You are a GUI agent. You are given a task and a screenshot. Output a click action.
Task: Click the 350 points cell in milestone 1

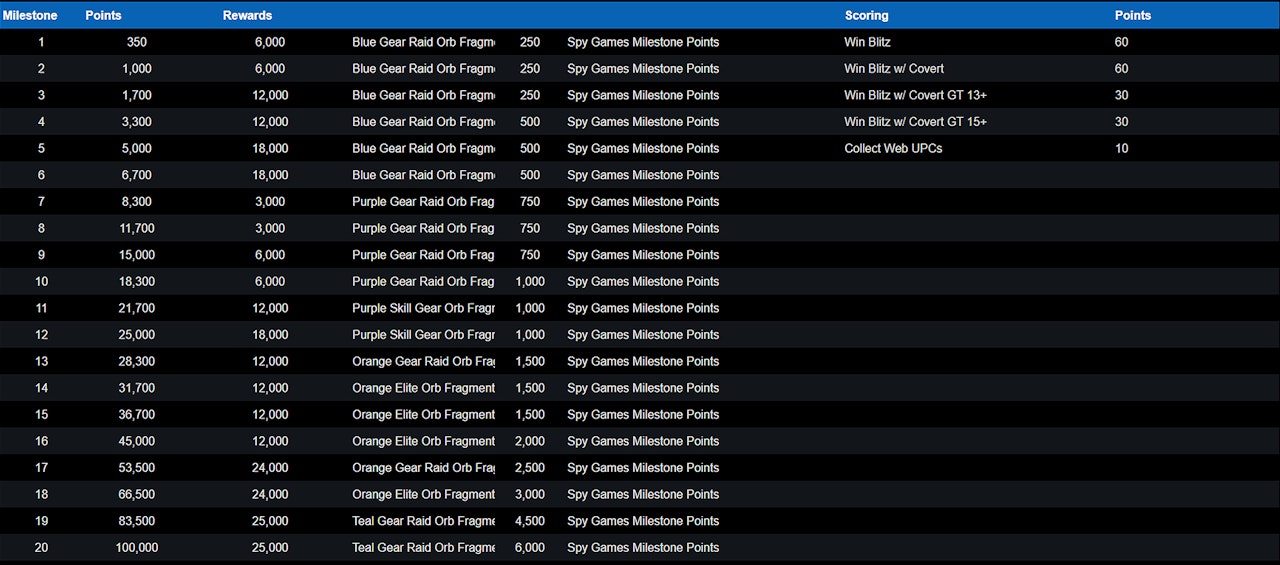click(x=137, y=42)
